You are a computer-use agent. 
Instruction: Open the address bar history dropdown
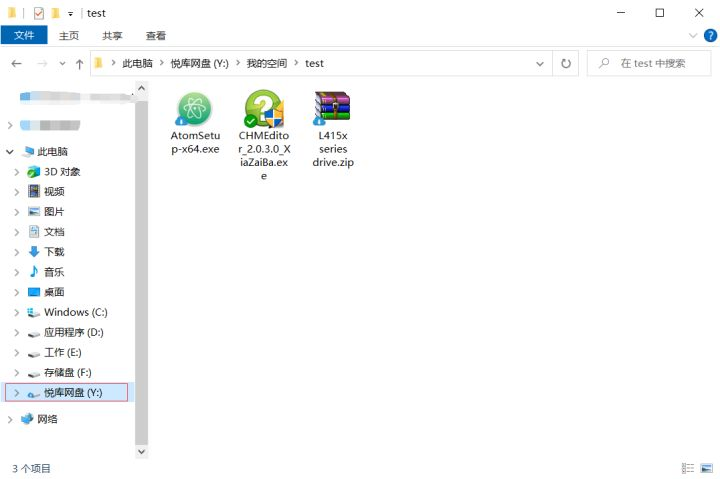[543, 63]
